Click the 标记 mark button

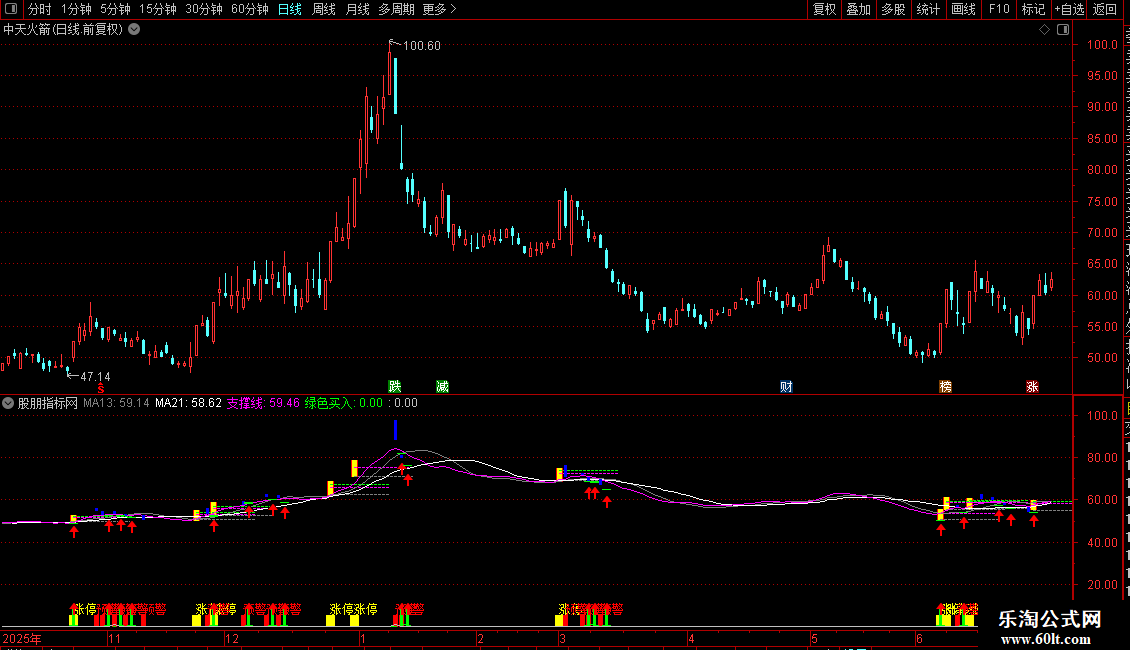(1033, 9)
